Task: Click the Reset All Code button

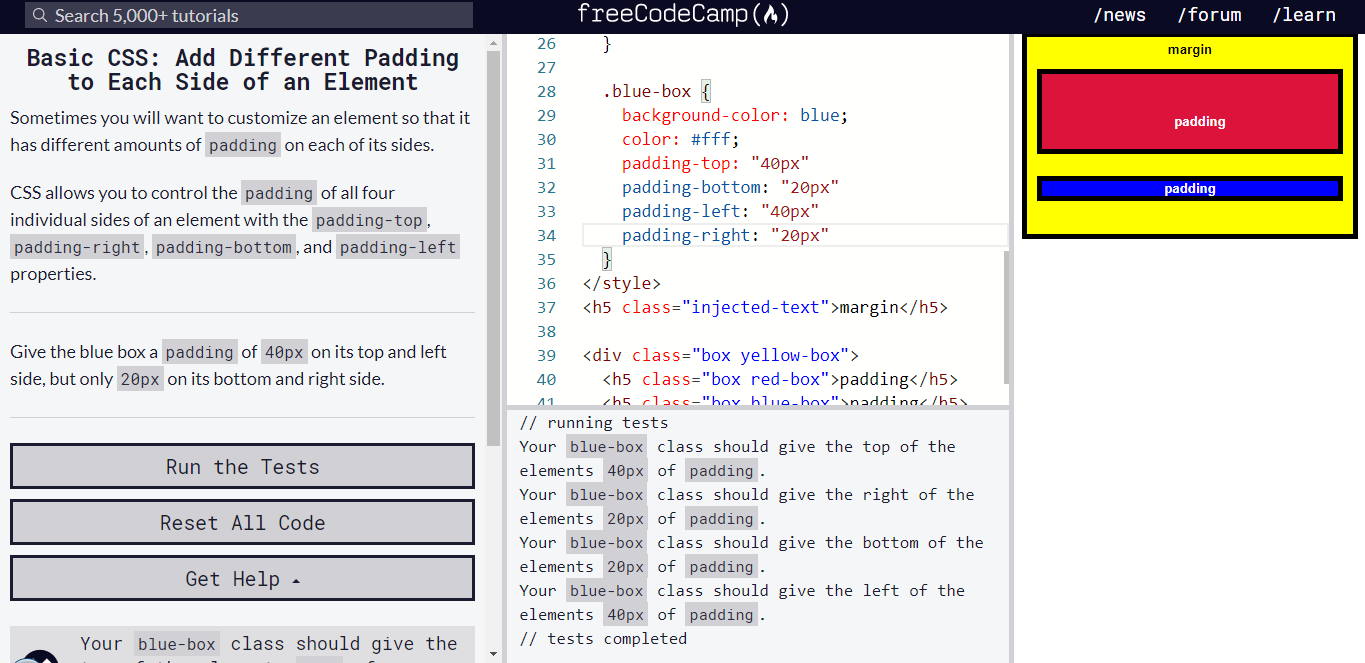Action: click(x=242, y=522)
